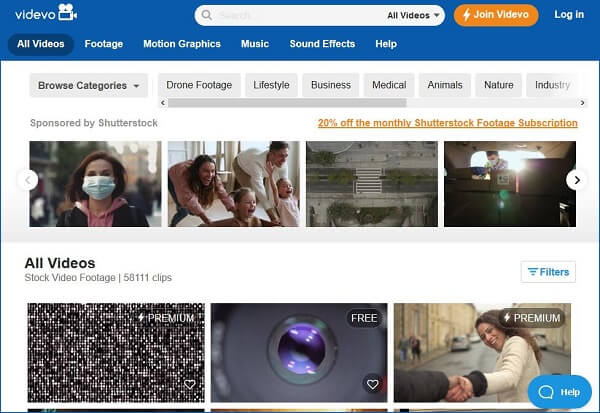The height and width of the screenshot is (413, 600).
Task: Click the Videvo camera logo
Action: coord(46,13)
